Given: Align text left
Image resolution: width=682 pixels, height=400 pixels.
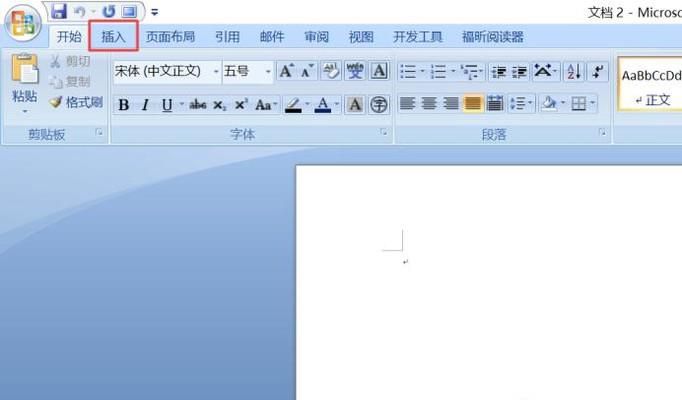Looking at the screenshot, I should 407,103.
